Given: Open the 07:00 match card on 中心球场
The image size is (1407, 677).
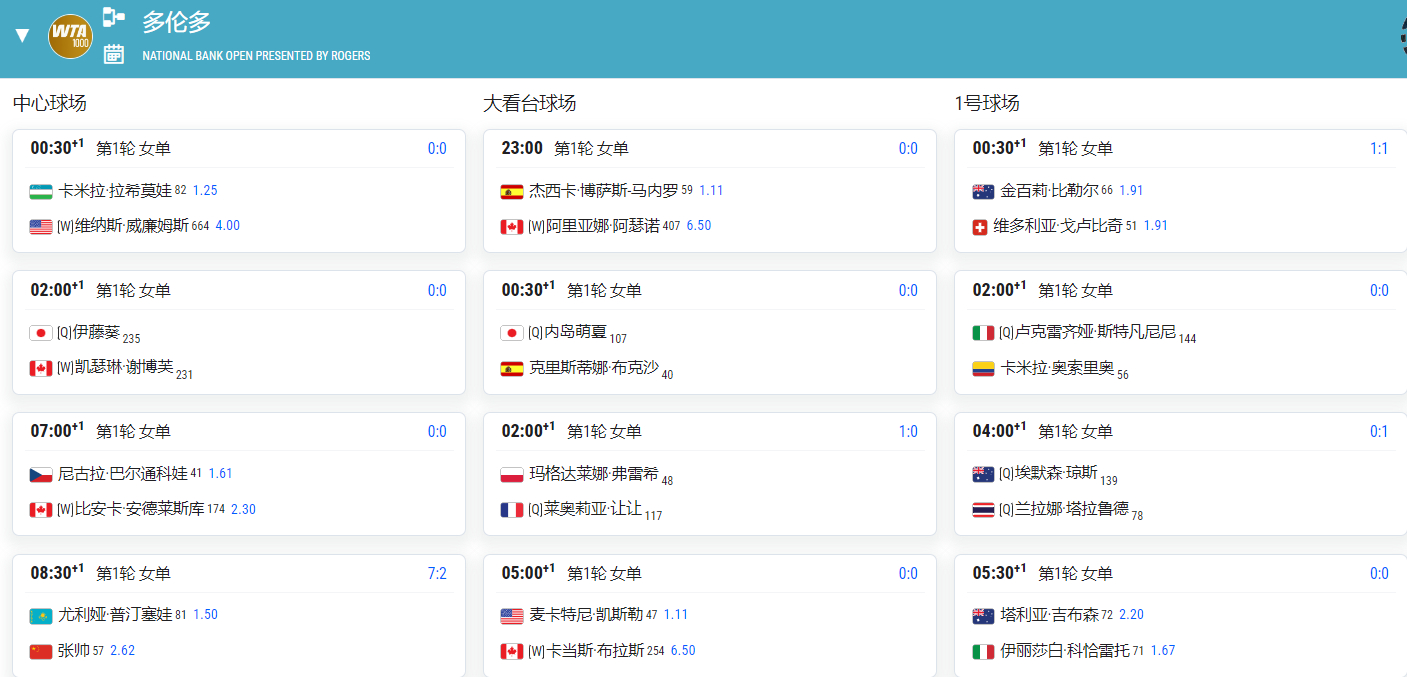Looking at the screenshot, I should tap(239, 474).
